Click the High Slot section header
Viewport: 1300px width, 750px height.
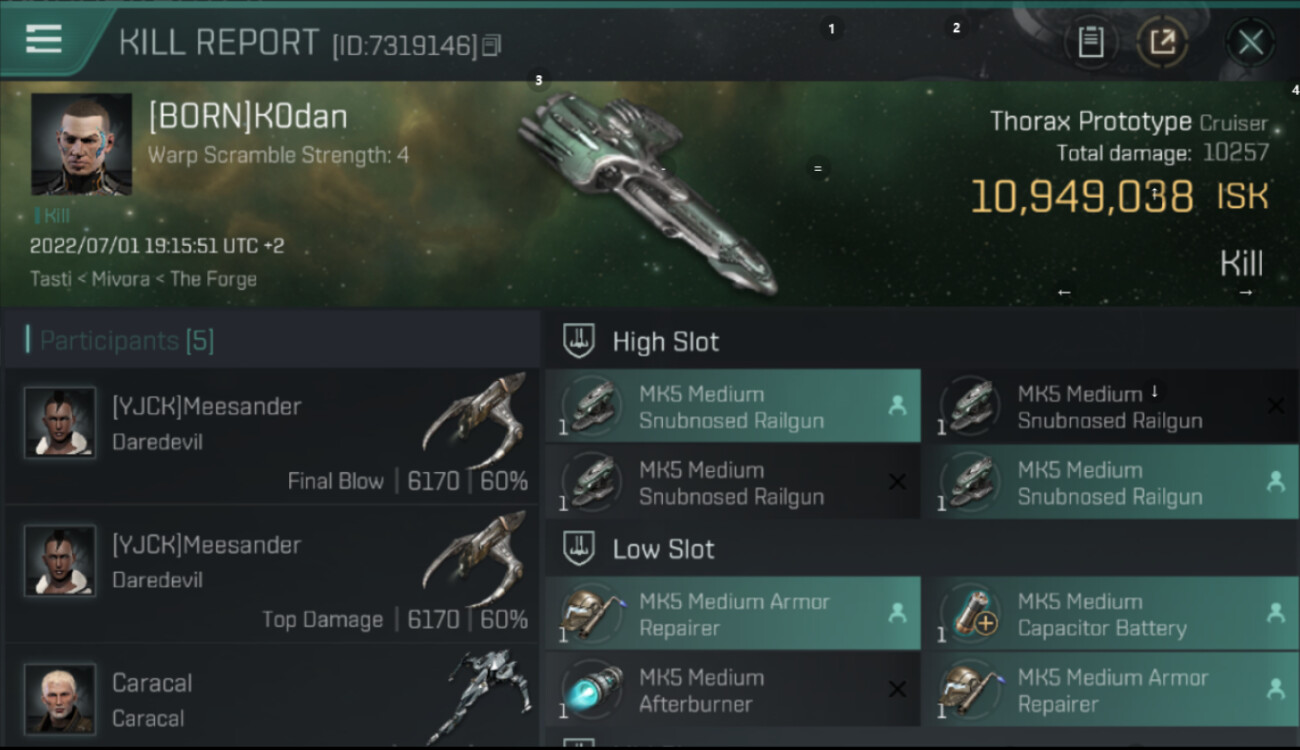pyautogui.click(x=665, y=342)
